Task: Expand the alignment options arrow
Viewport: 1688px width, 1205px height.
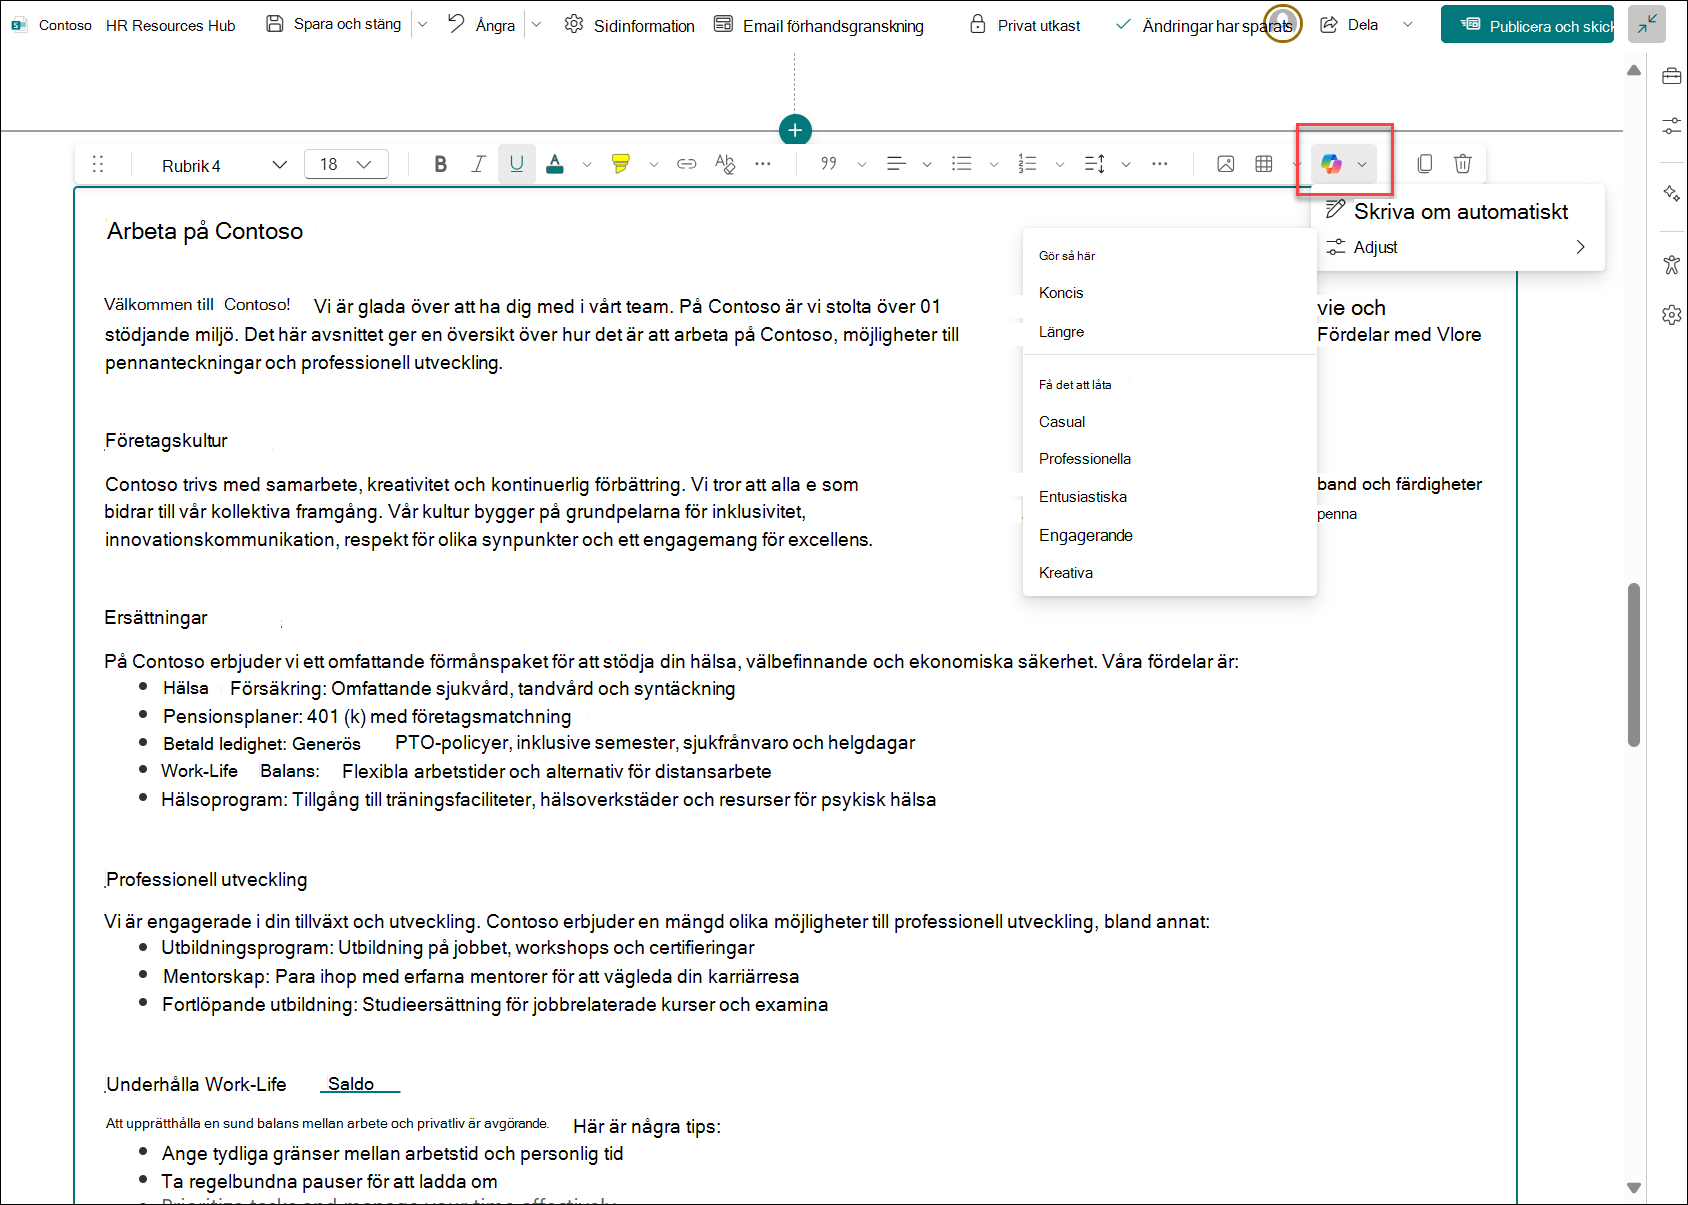Action: [x=927, y=164]
